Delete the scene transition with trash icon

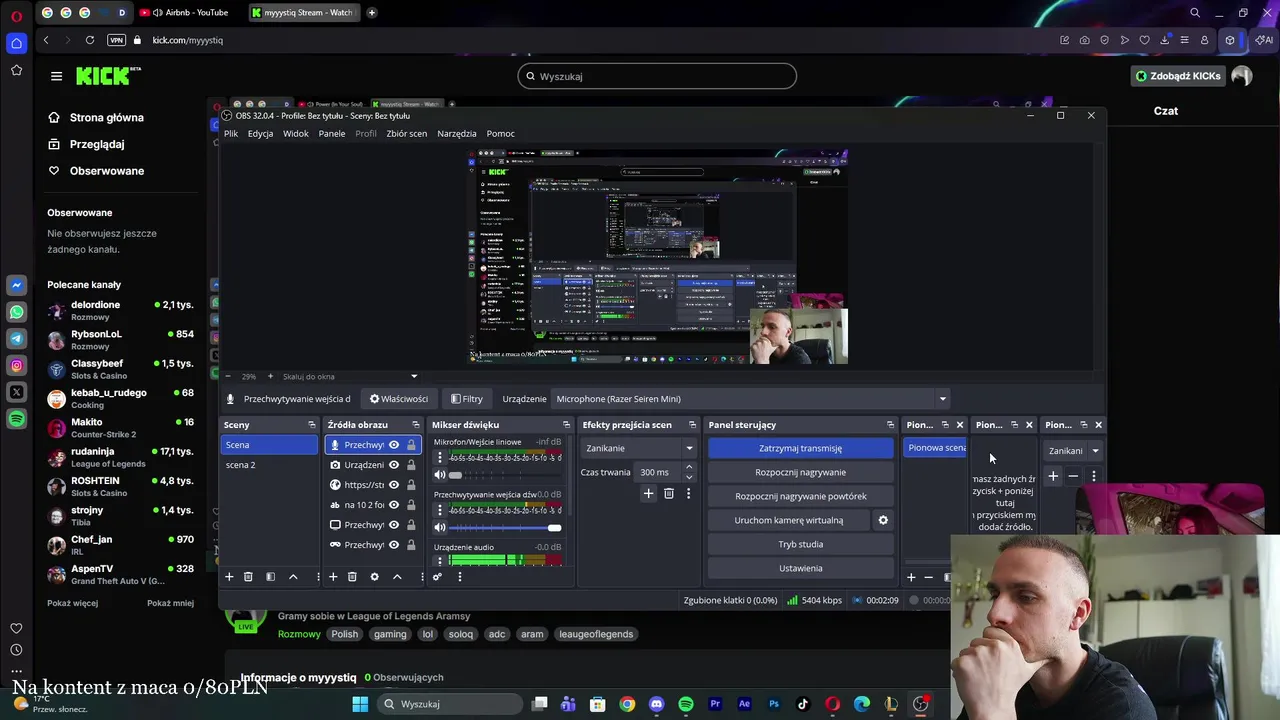(669, 493)
